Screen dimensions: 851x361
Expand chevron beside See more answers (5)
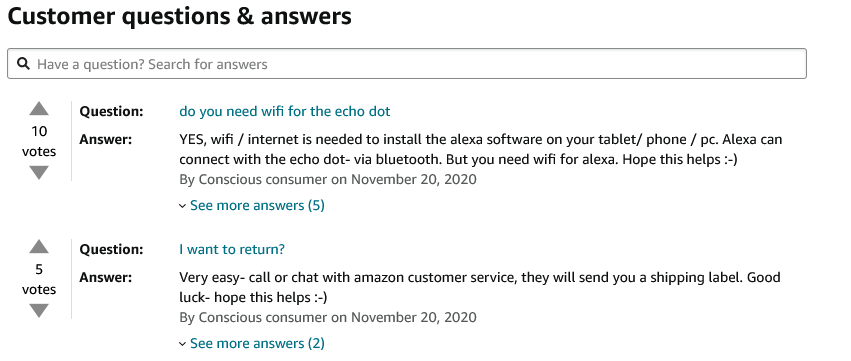183,206
